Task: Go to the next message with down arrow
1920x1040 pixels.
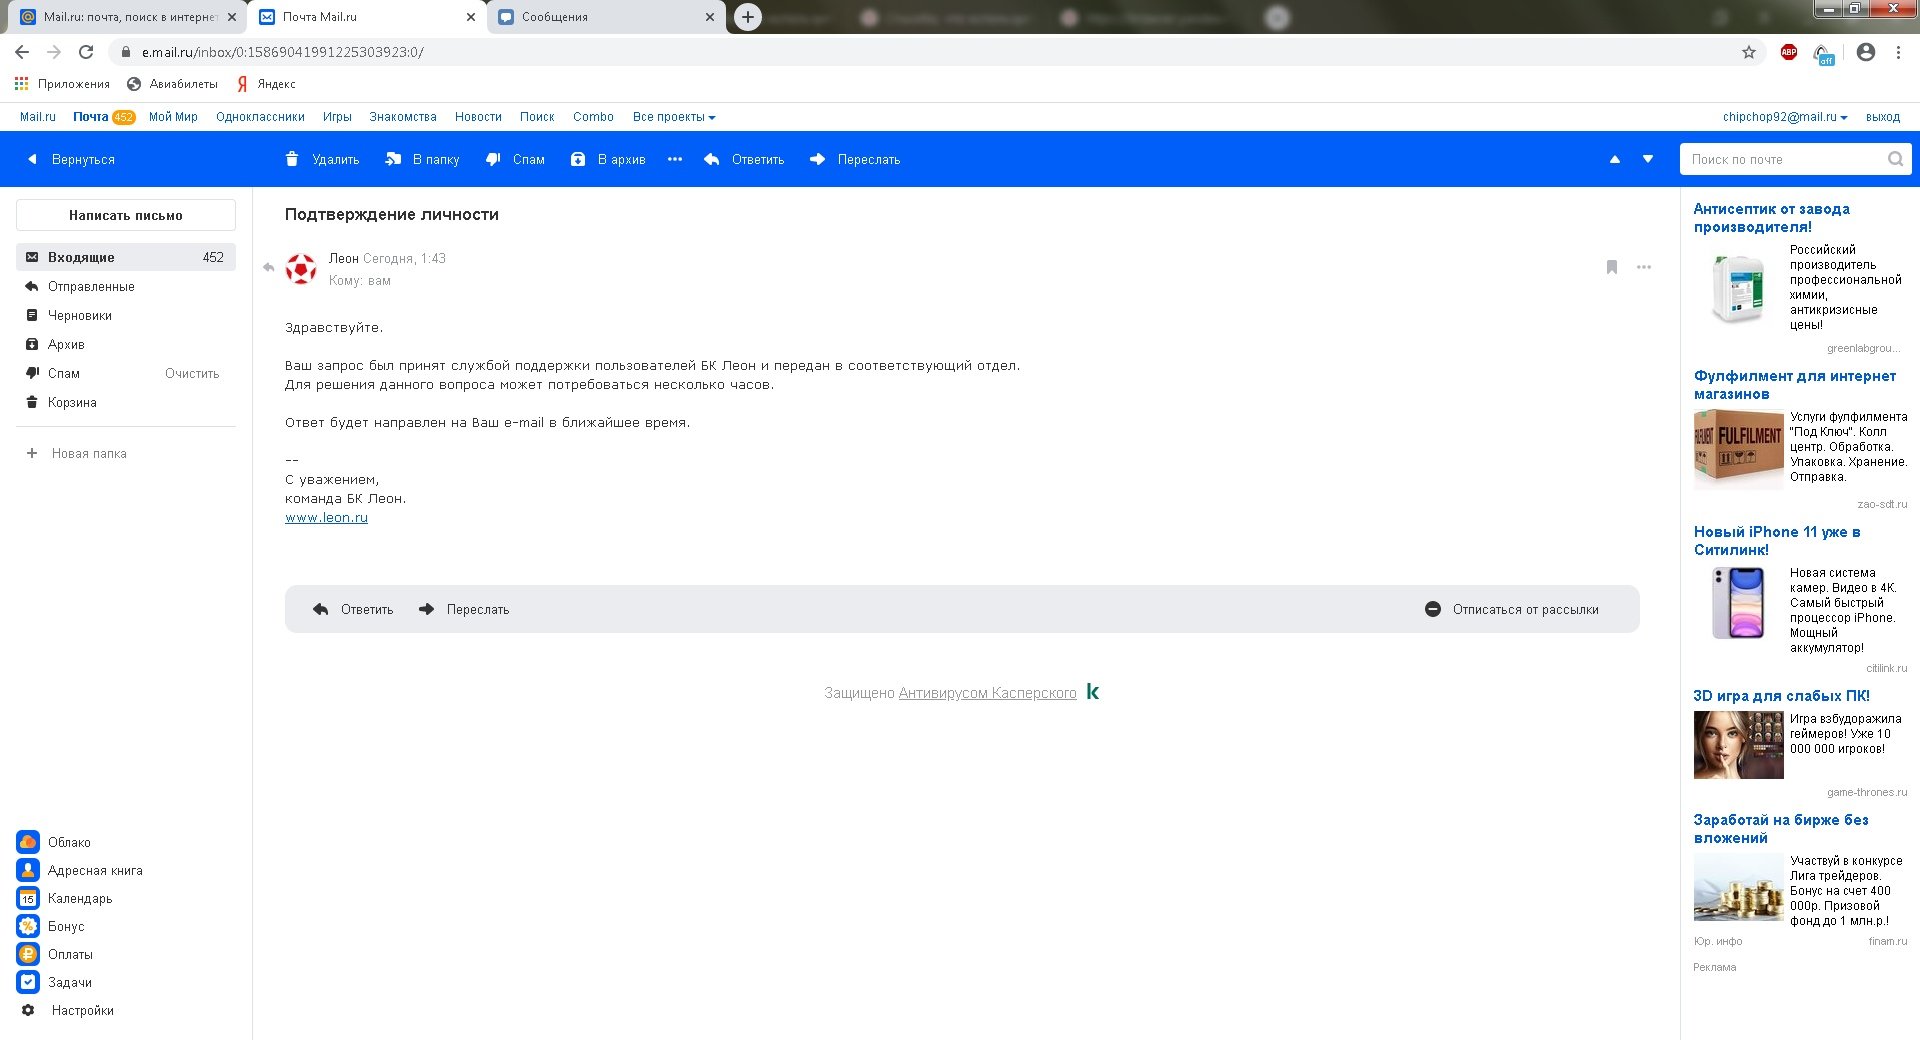Action: 1648,159
